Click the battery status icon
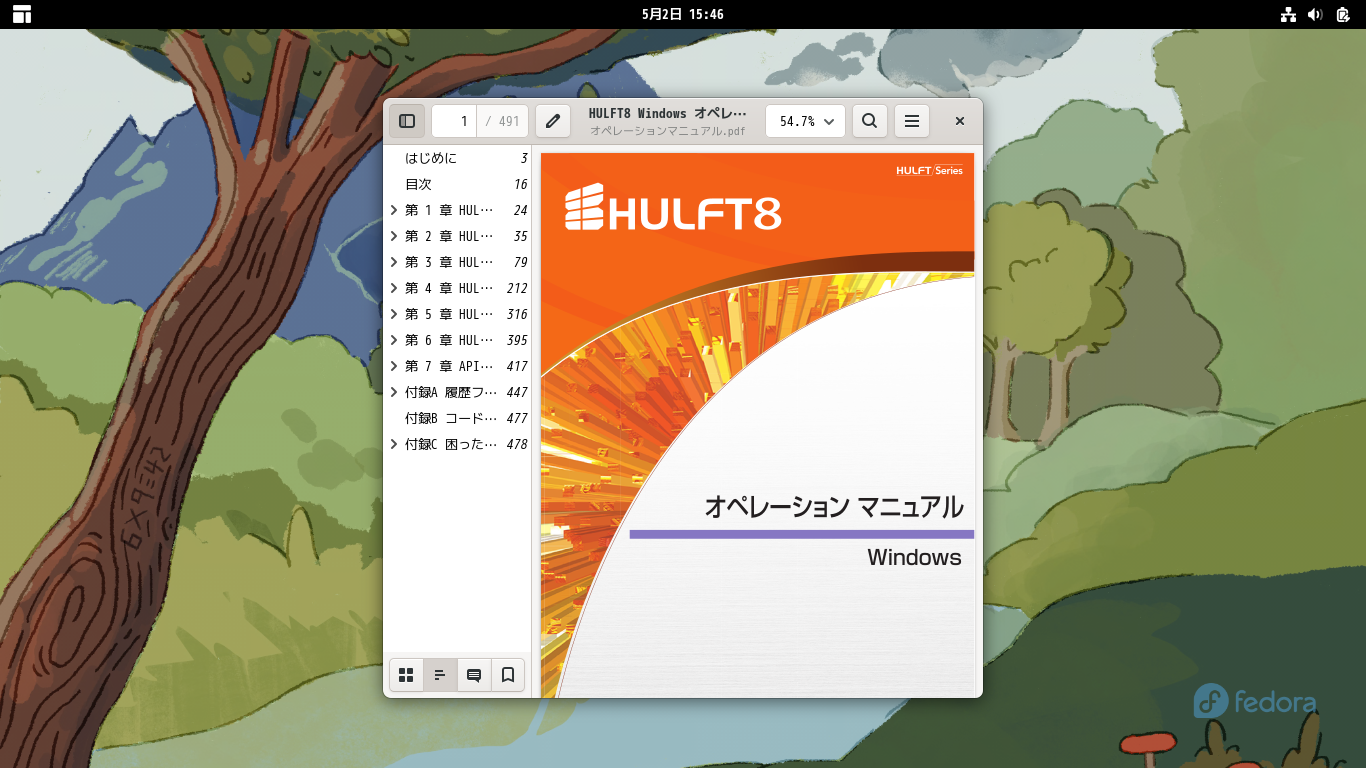1366x768 pixels. click(1343, 14)
